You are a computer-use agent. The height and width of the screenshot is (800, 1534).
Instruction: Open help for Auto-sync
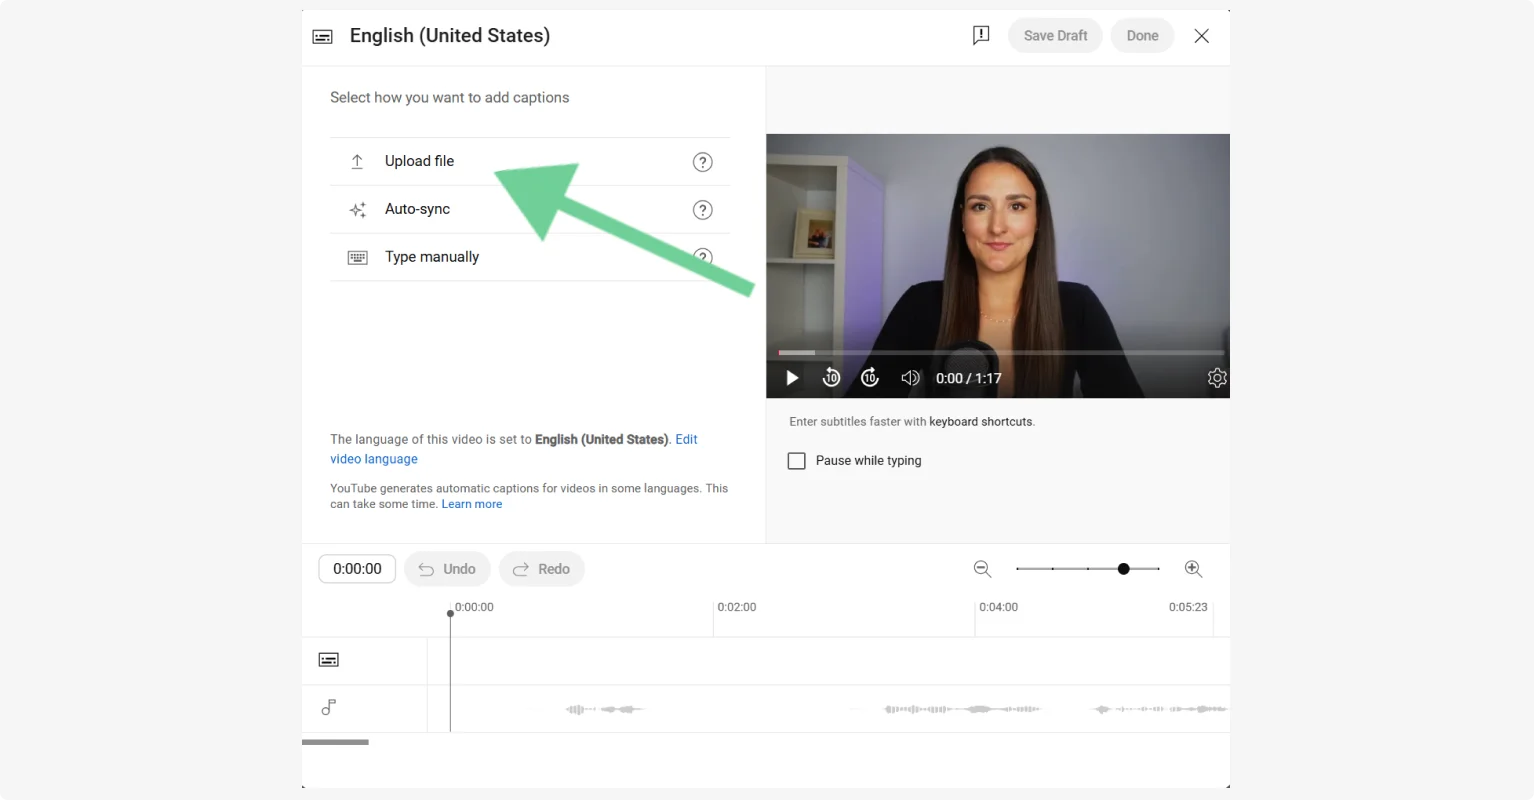point(703,210)
